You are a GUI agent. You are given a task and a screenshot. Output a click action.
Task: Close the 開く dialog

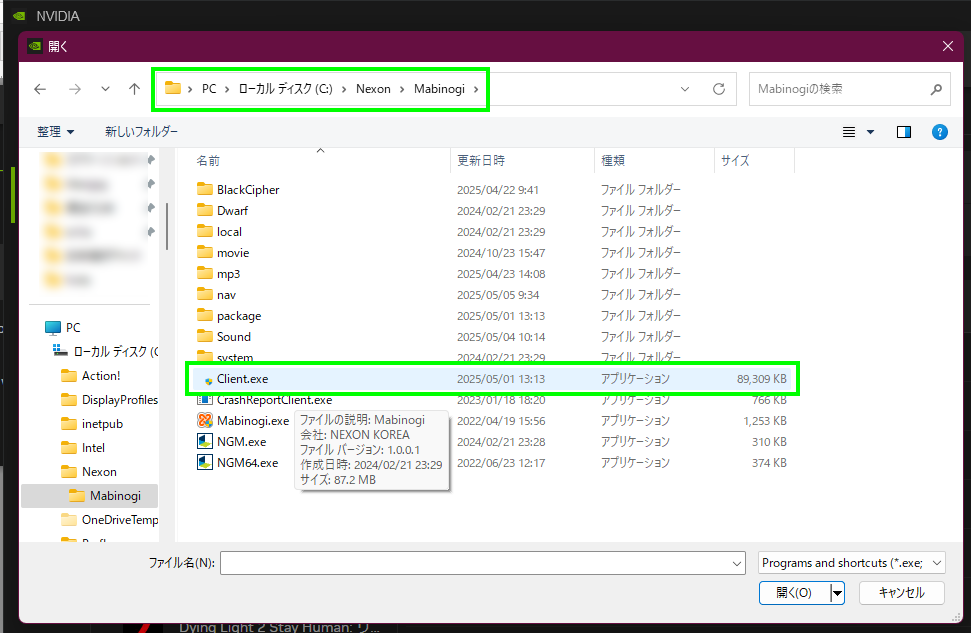[947, 46]
